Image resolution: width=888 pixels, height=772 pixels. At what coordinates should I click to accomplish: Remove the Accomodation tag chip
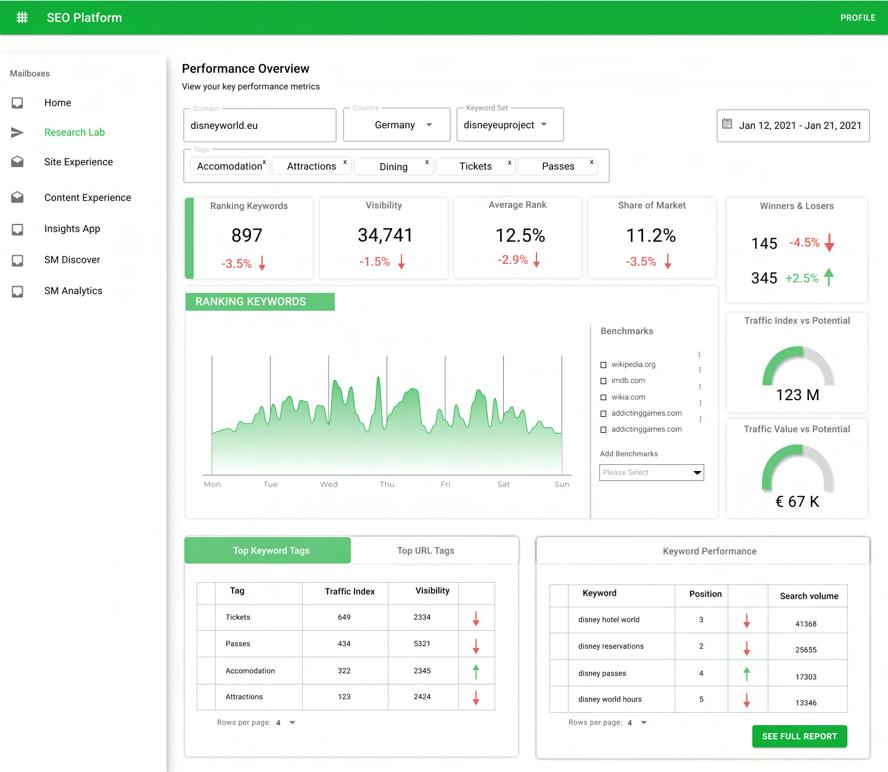(x=264, y=162)
